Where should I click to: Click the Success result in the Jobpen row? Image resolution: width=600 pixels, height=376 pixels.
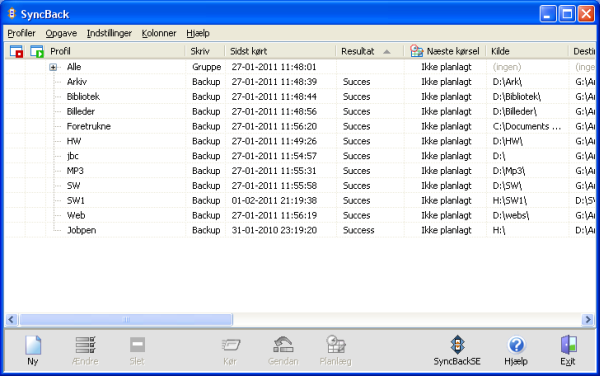359,230
